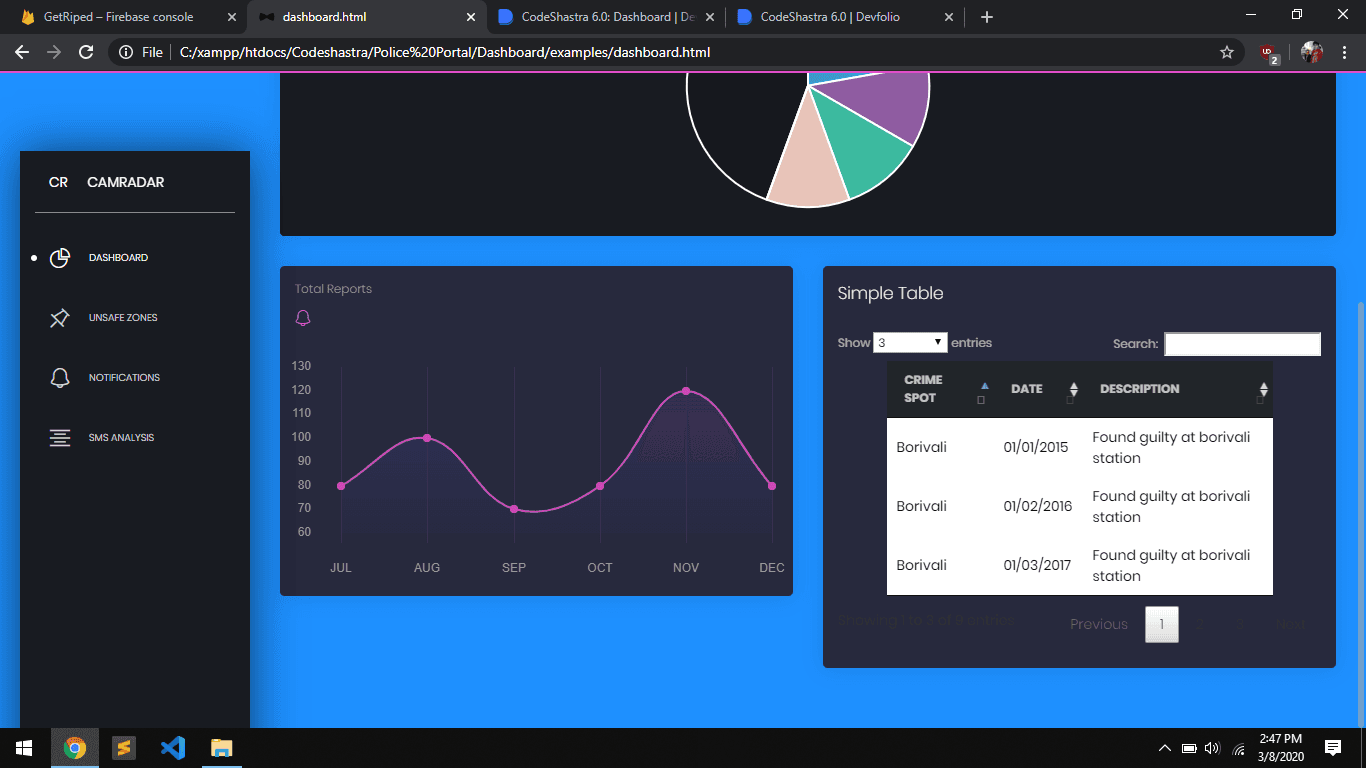
Task: Click the Total Reports label
Action: pos(333,289)
